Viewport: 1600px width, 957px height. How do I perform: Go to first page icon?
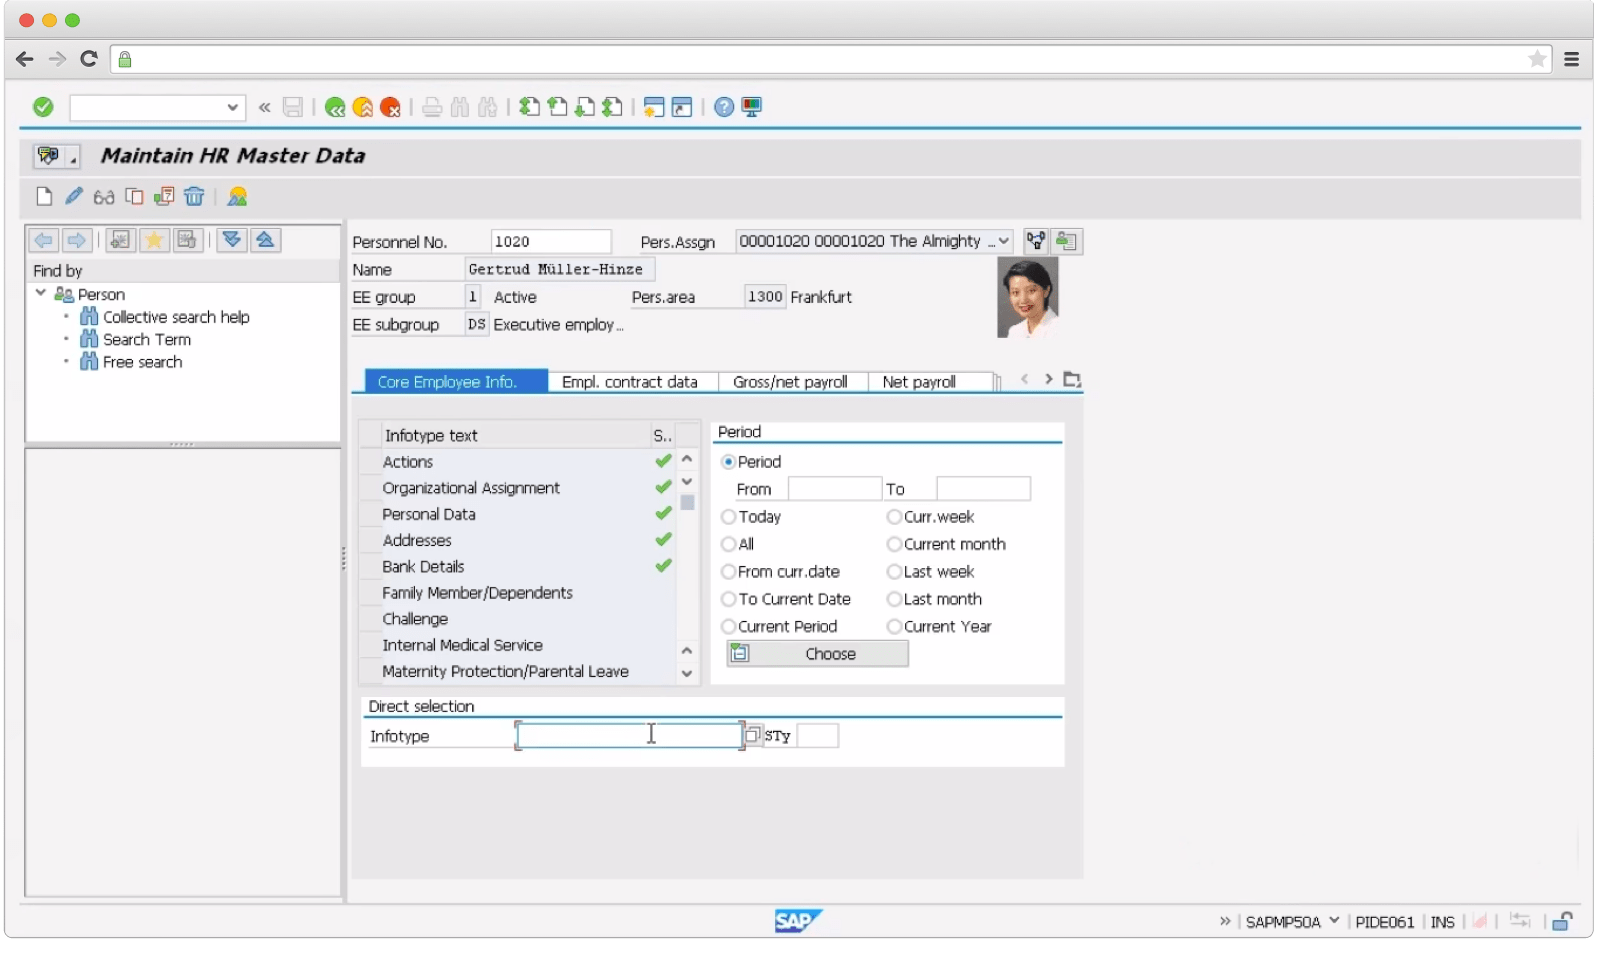click(529, 107)
